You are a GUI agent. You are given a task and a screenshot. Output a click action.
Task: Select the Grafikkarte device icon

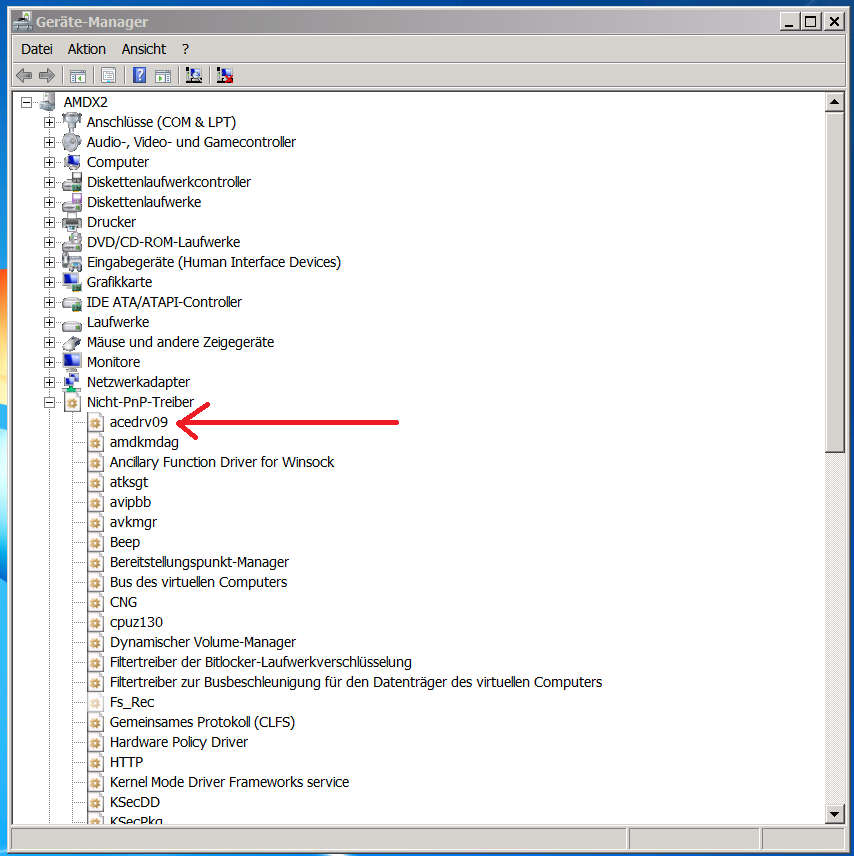point(72,282)
